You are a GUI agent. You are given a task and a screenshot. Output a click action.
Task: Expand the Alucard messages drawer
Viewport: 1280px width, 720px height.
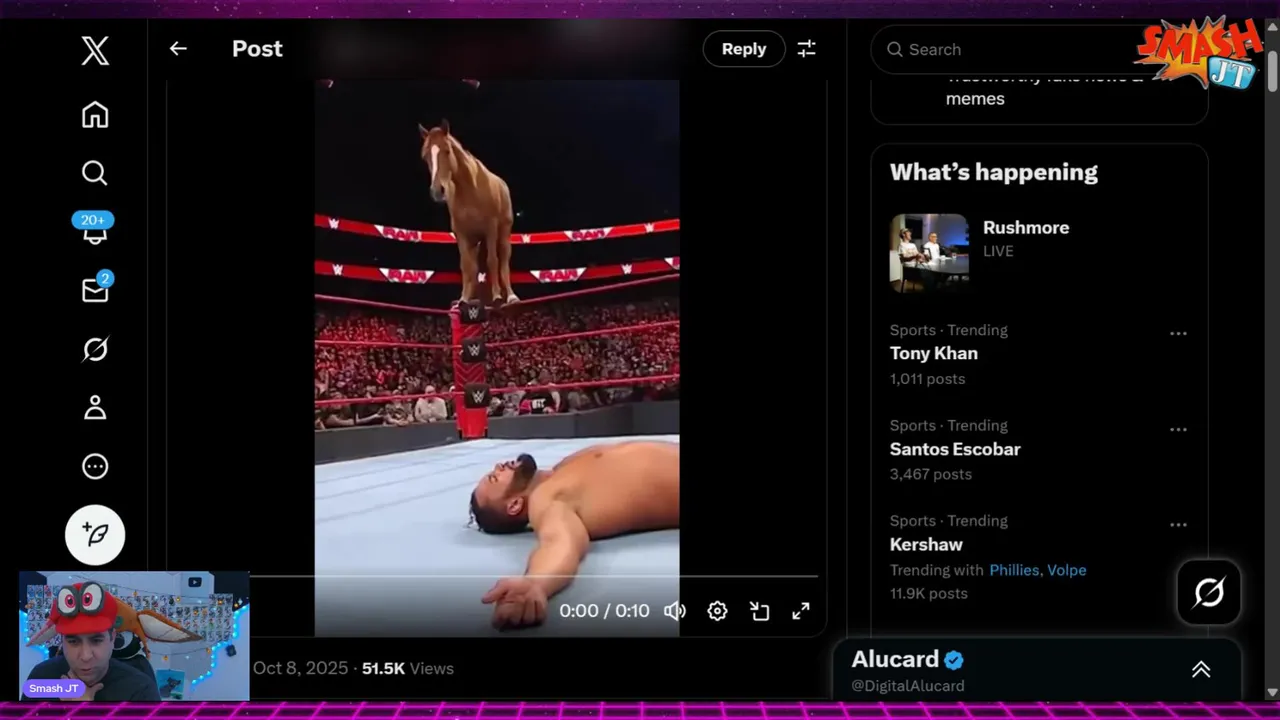(x=1201, y=670)
